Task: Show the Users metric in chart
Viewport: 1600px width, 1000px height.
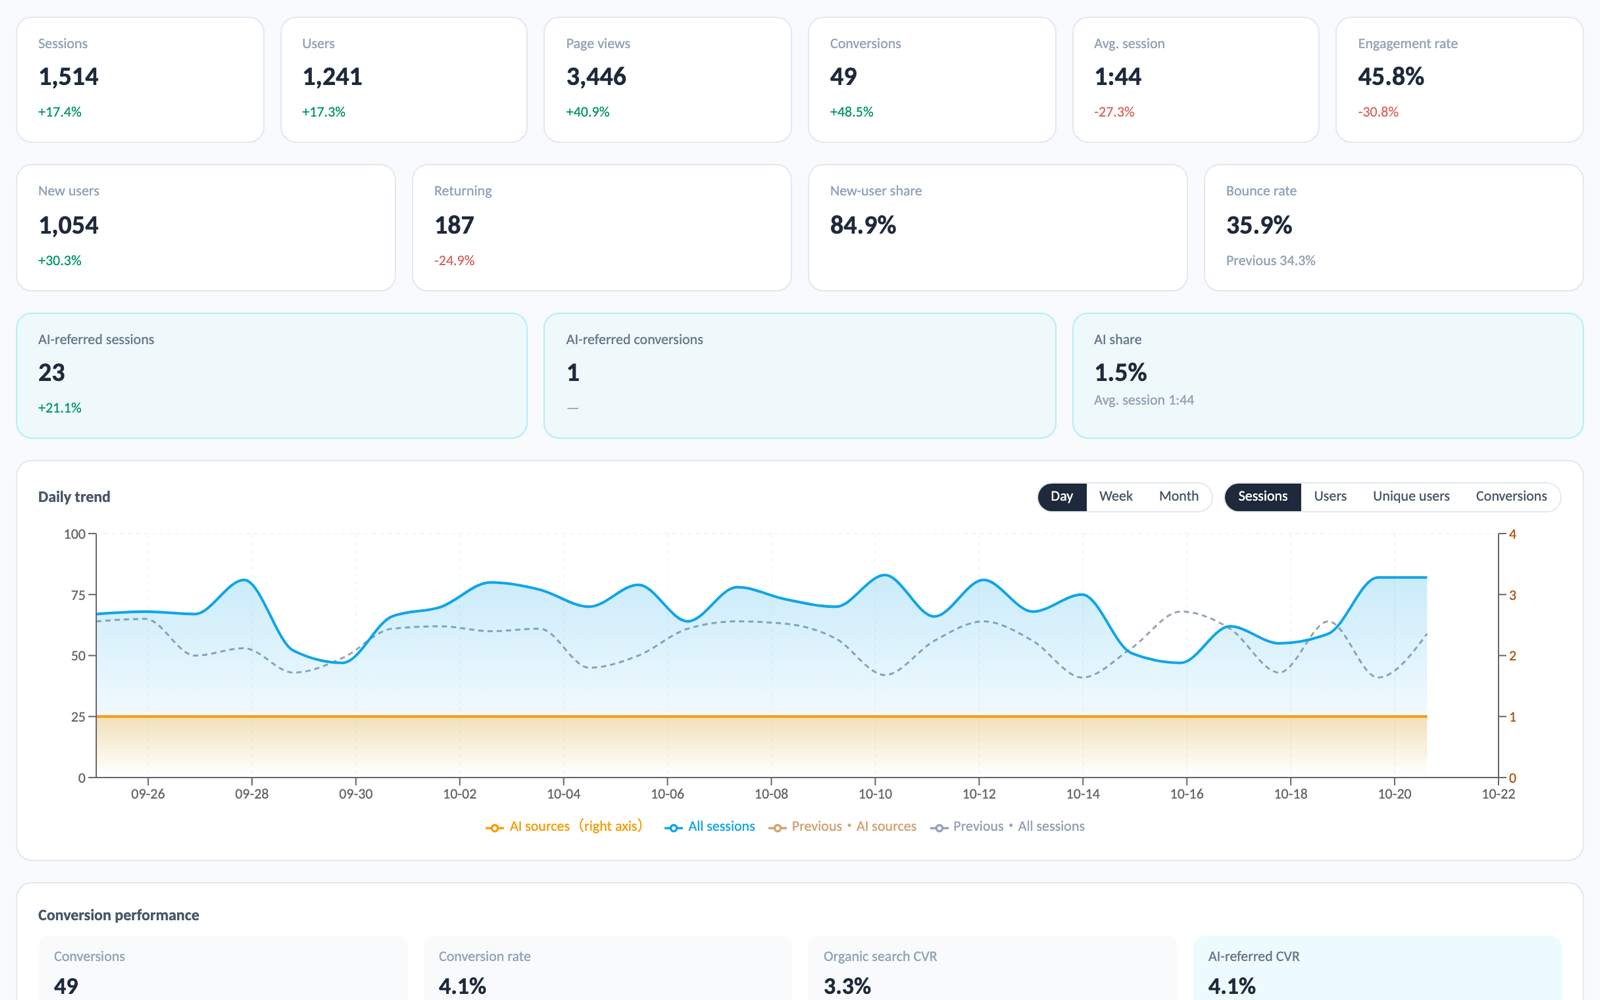Action: click(1330, 497)
